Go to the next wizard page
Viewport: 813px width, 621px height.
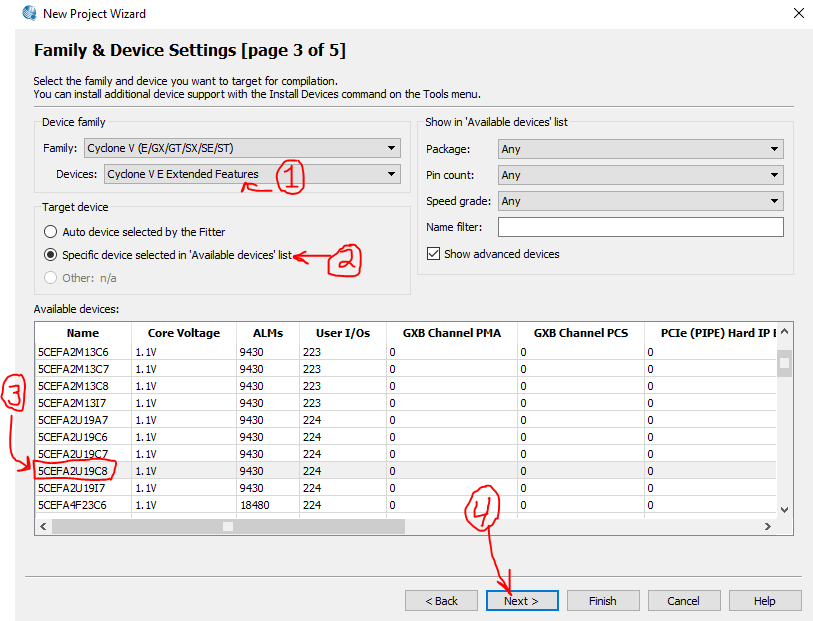521,601
